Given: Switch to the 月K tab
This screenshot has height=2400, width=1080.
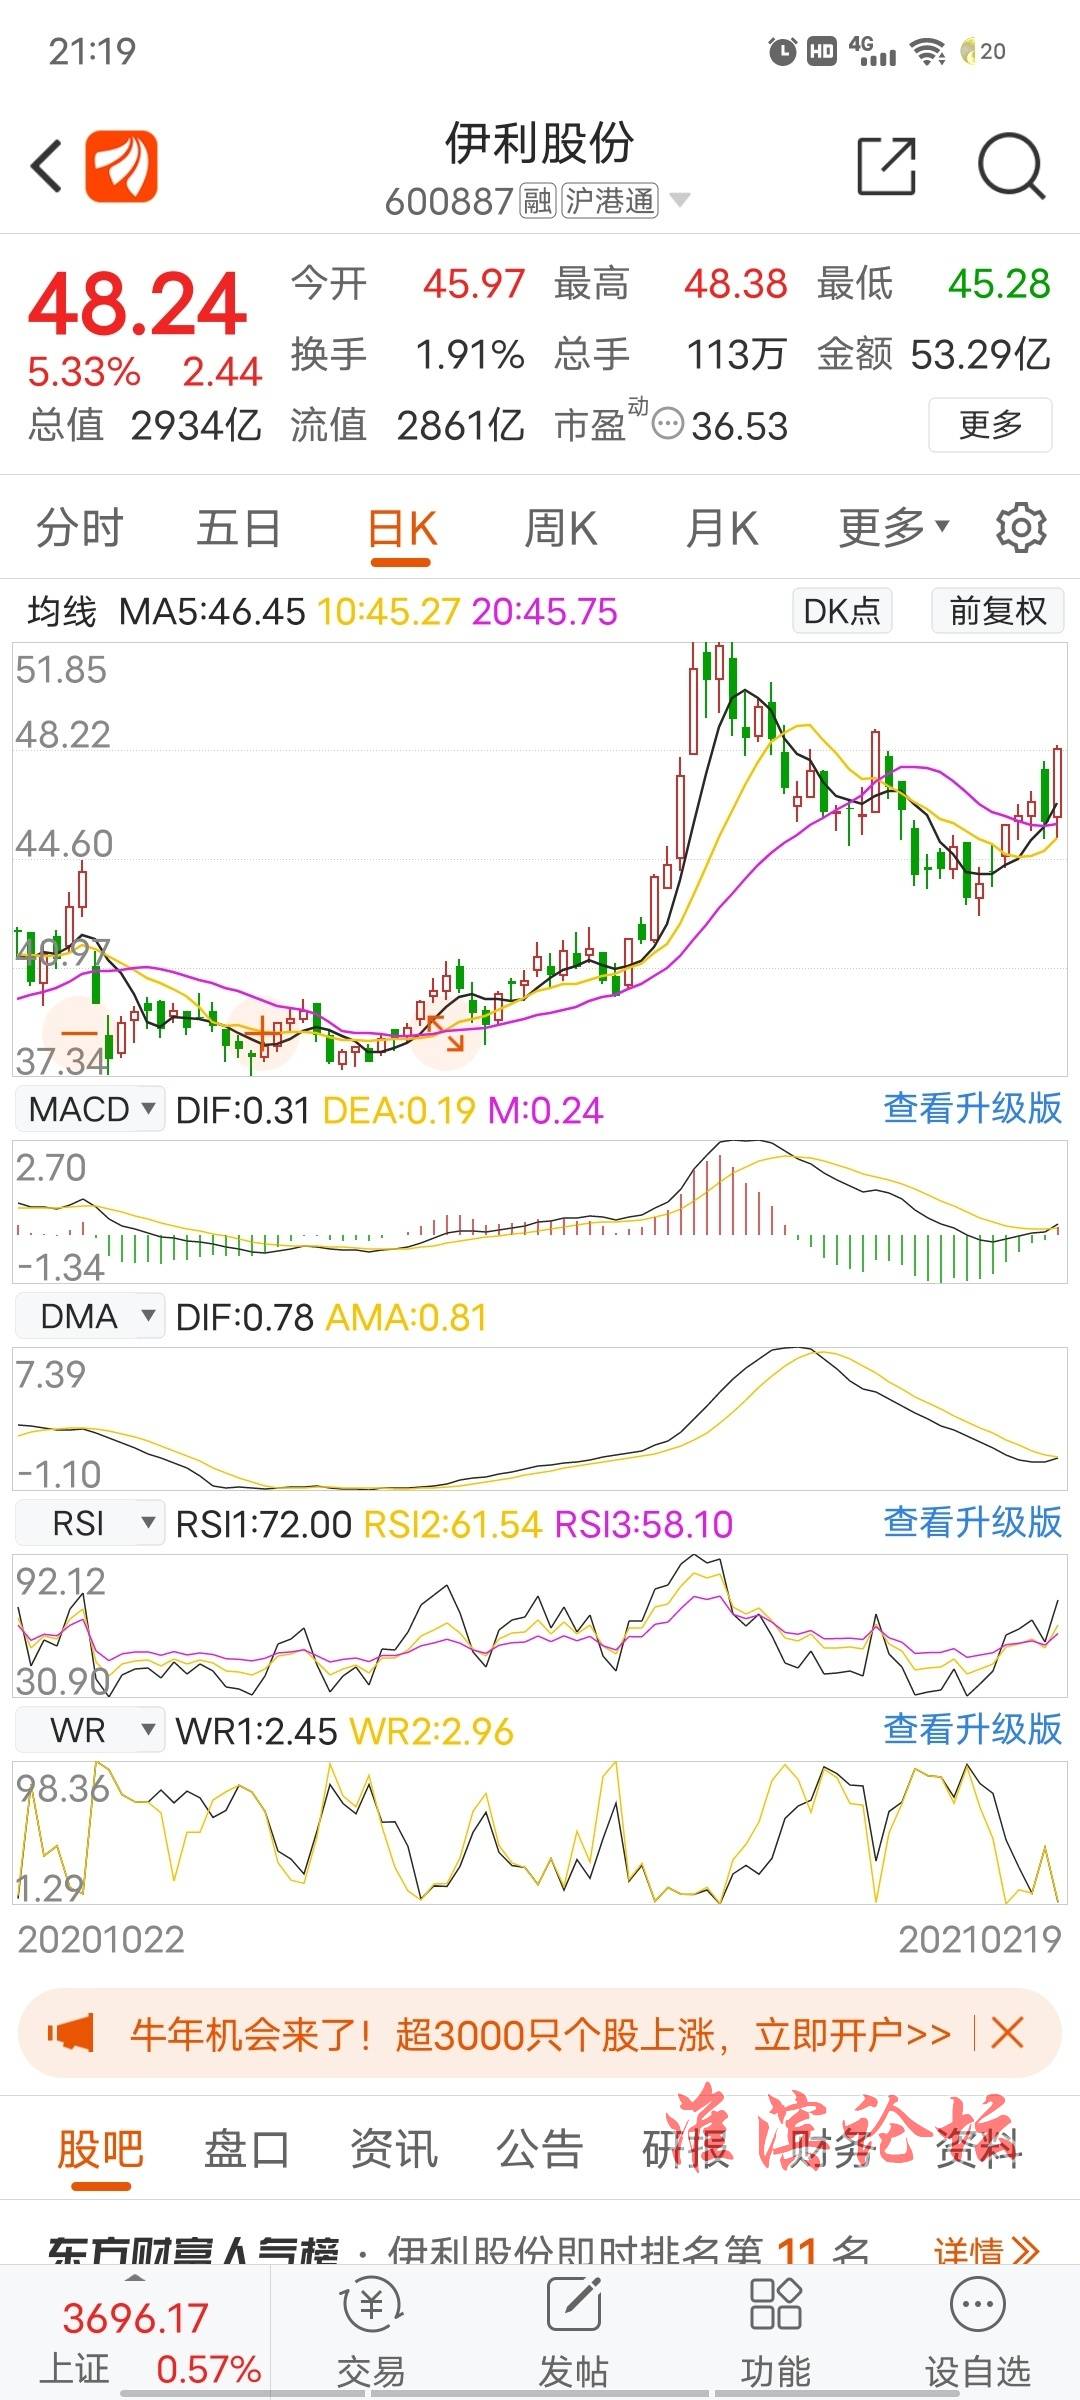Looking at the screenshot, I should 722,527.
